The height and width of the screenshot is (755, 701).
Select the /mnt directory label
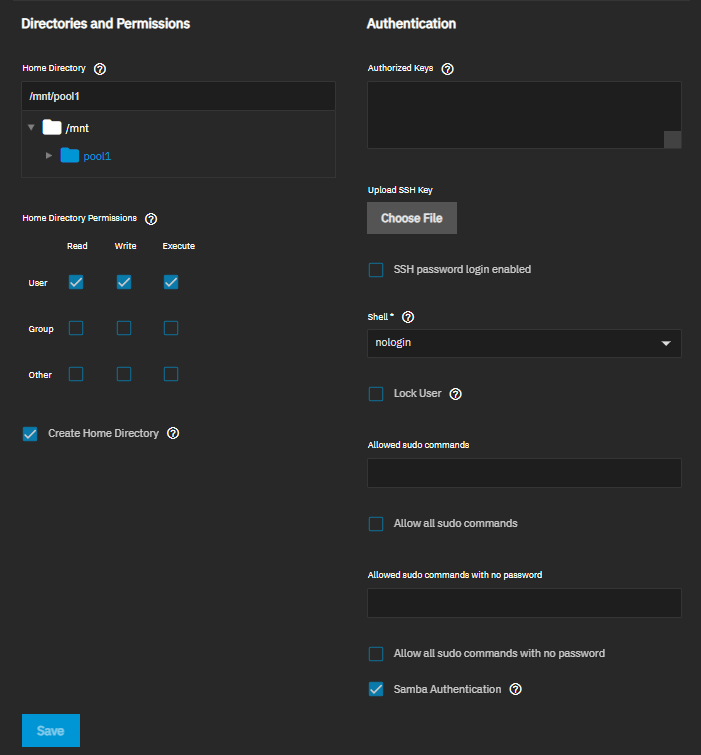click(x=77, y=128)
